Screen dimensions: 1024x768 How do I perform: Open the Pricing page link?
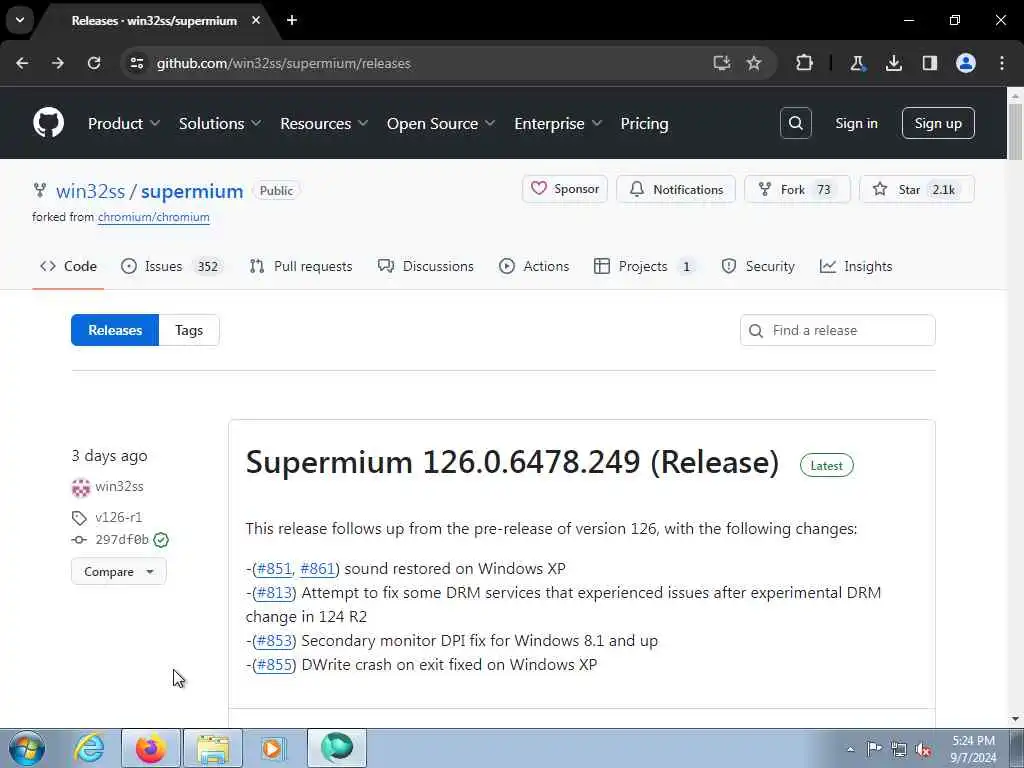coord(645,123)
